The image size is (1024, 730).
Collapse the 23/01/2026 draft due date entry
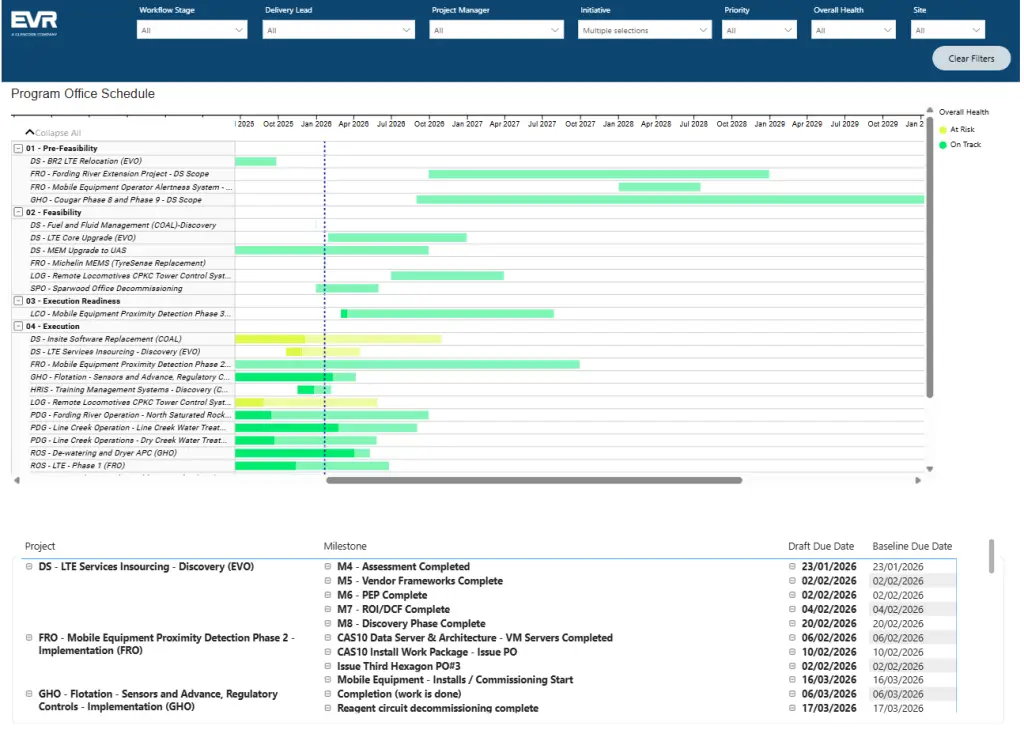pos(793,567)
